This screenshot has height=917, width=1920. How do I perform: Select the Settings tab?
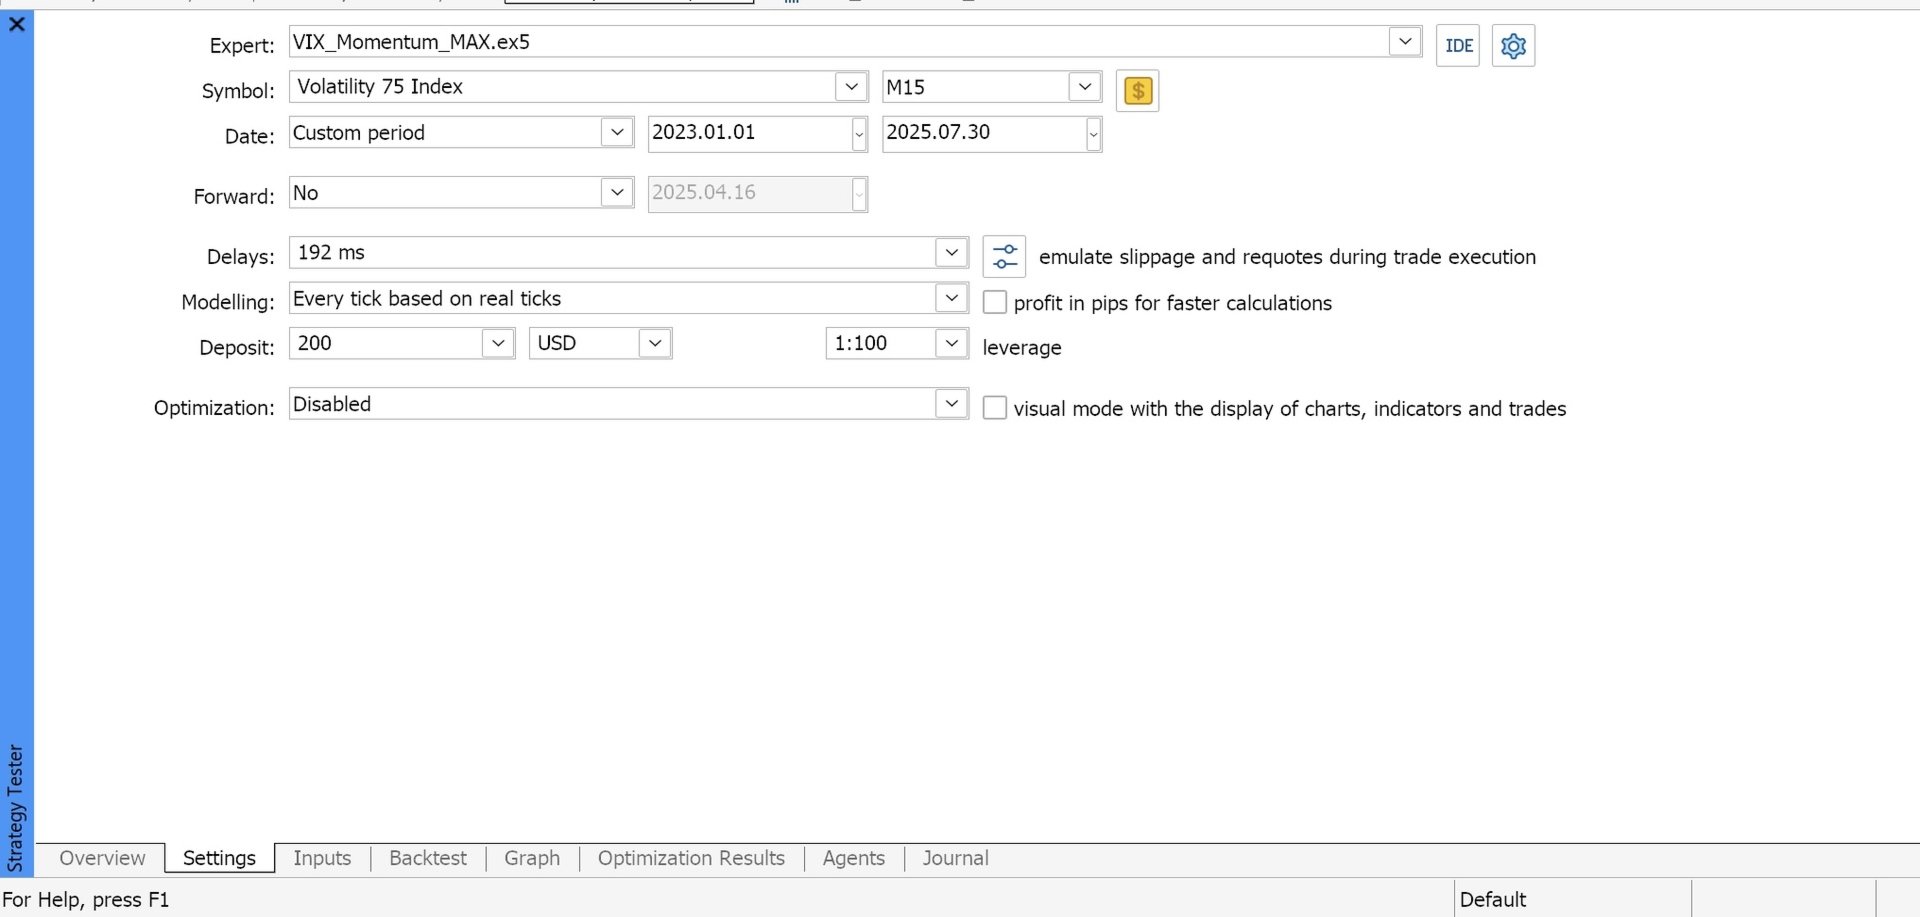pos(219,858)
